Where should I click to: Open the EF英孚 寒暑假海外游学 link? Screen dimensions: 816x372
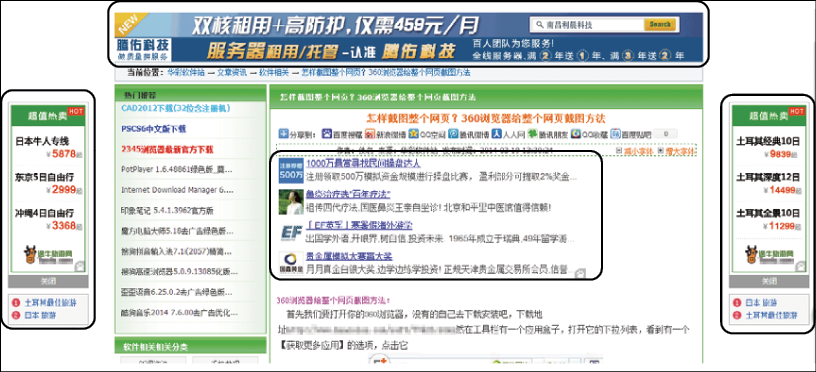(x=359, y=226)
